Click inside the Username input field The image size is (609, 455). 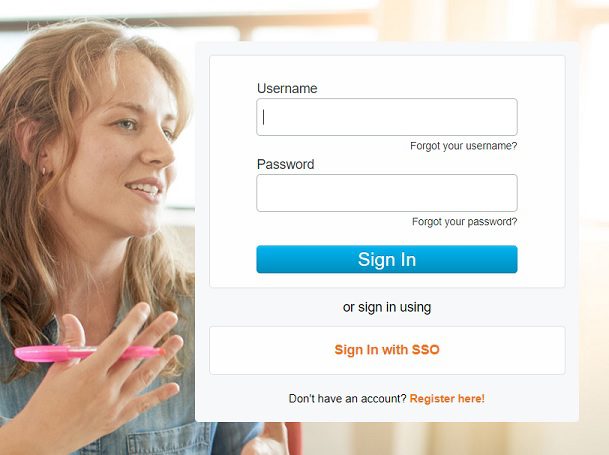click(x=387, y=117)
